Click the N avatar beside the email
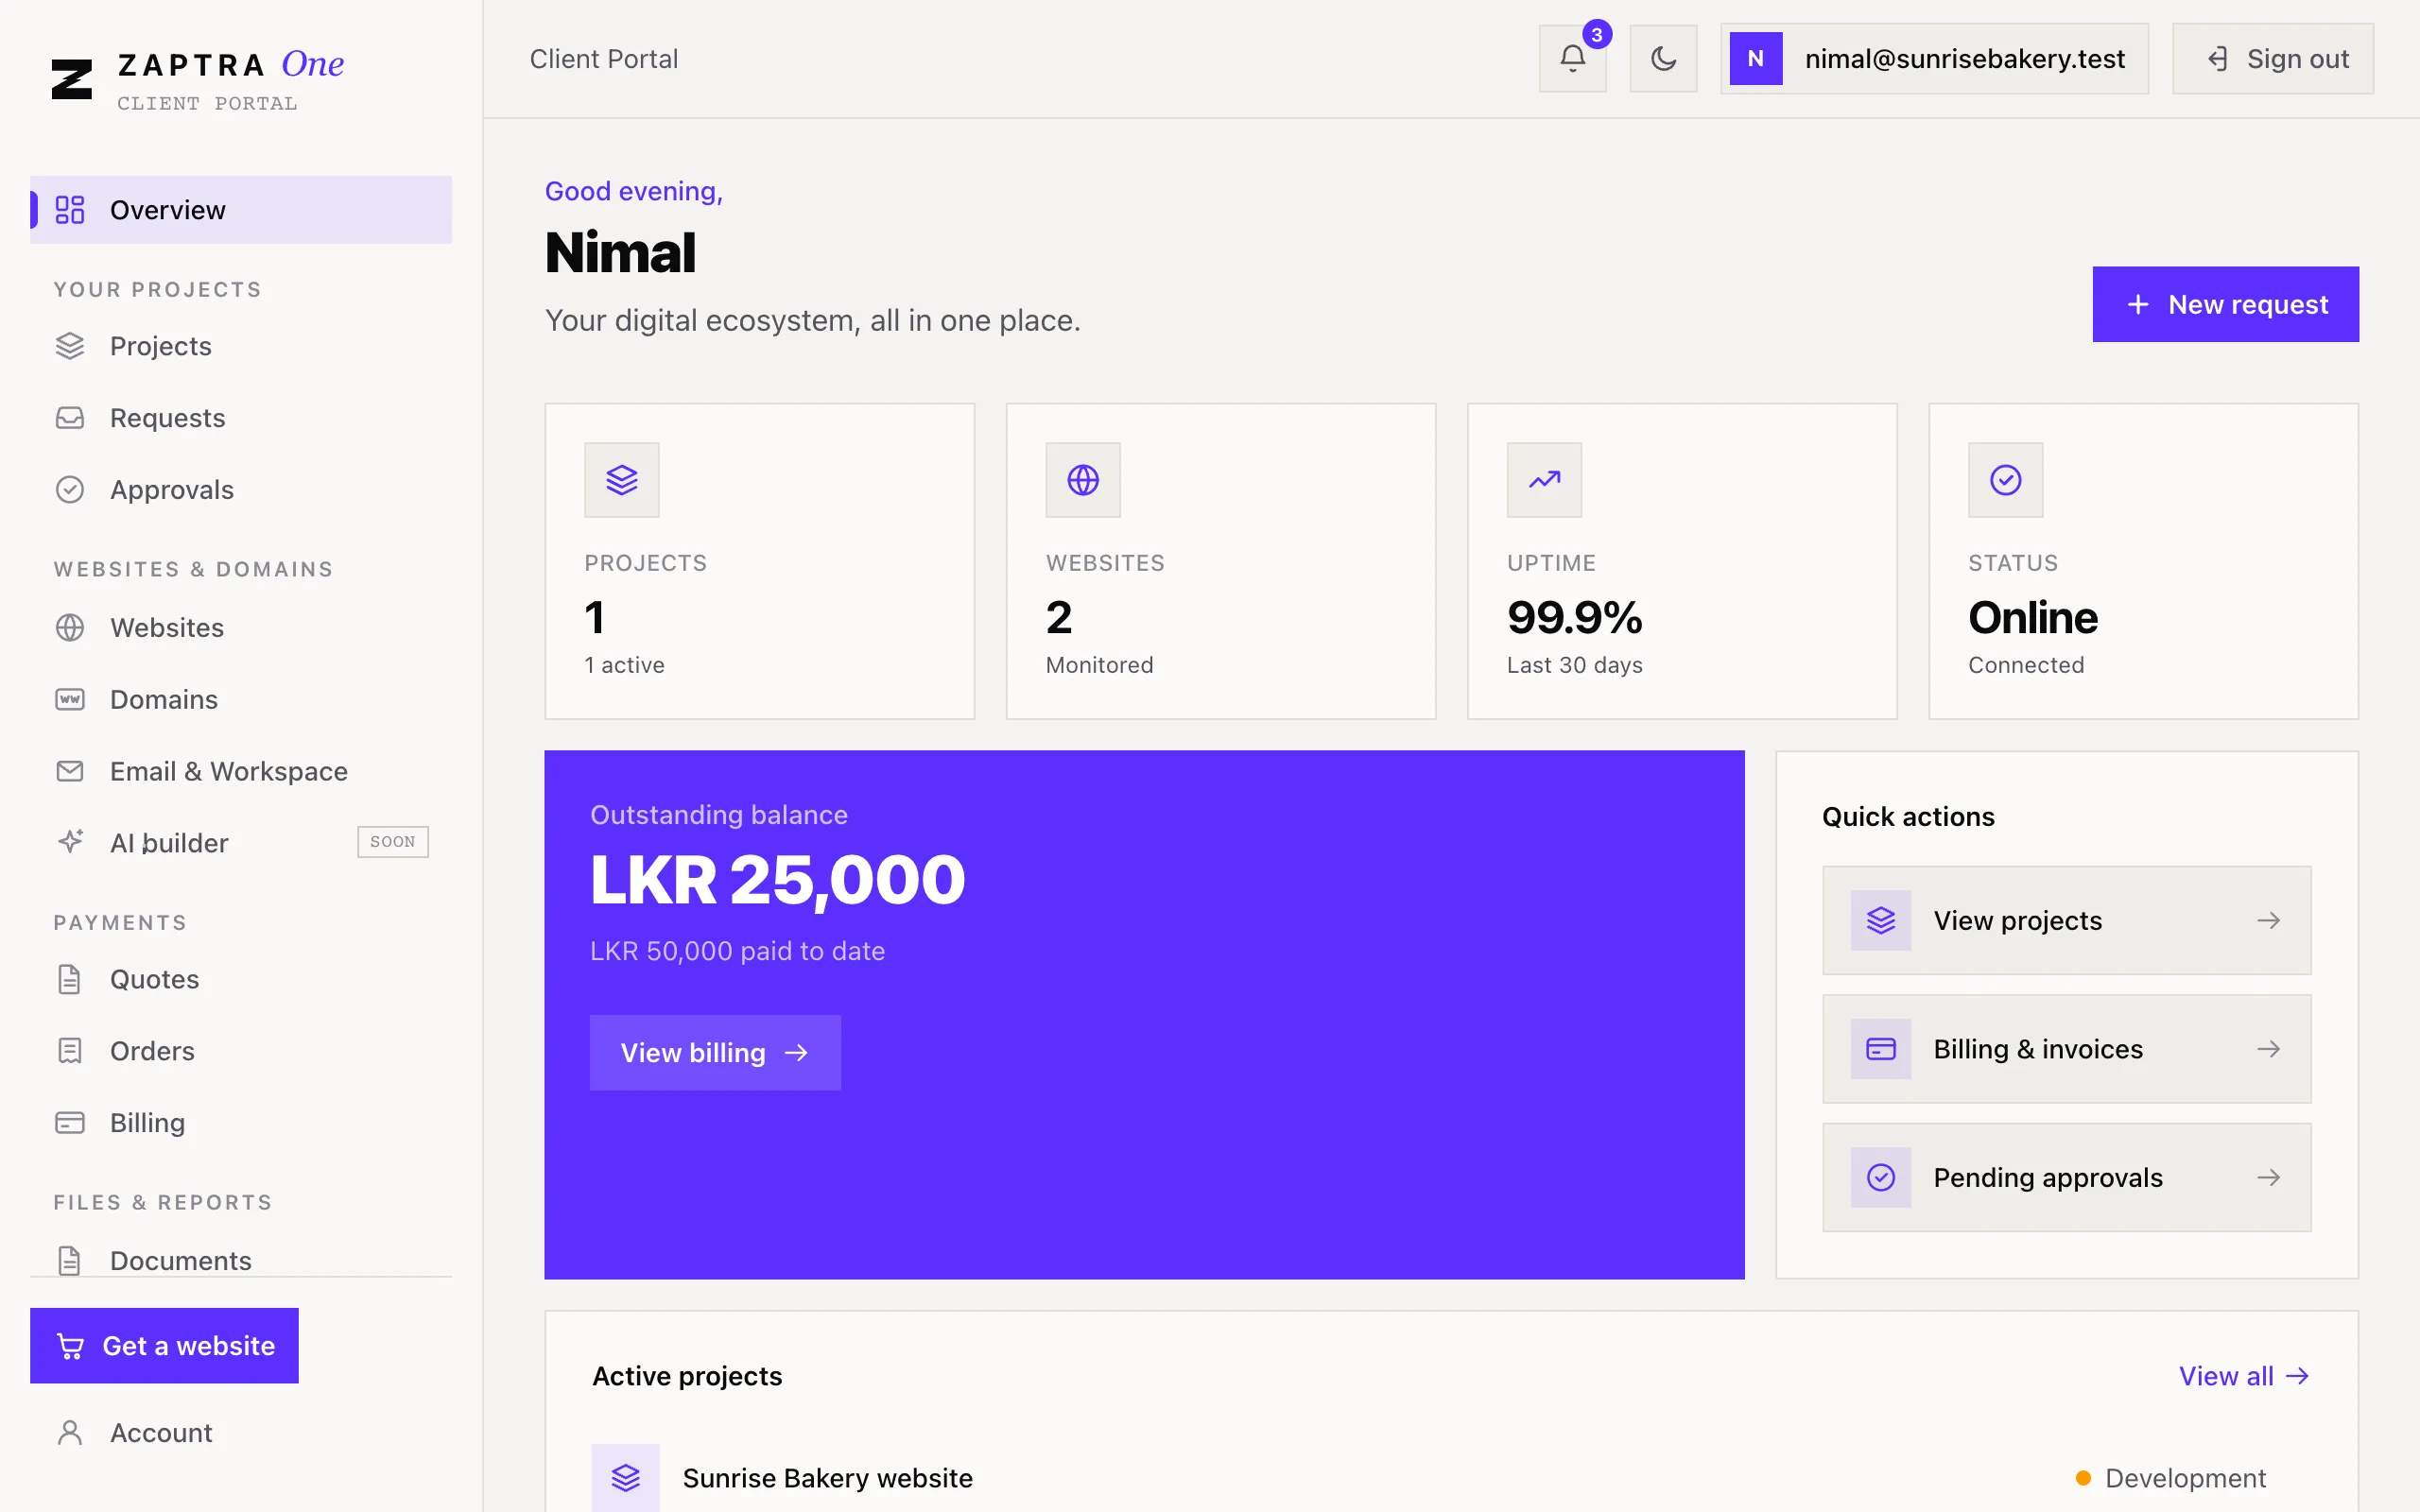The height and width of the screenshot is (1512, 2420). 1756,59
